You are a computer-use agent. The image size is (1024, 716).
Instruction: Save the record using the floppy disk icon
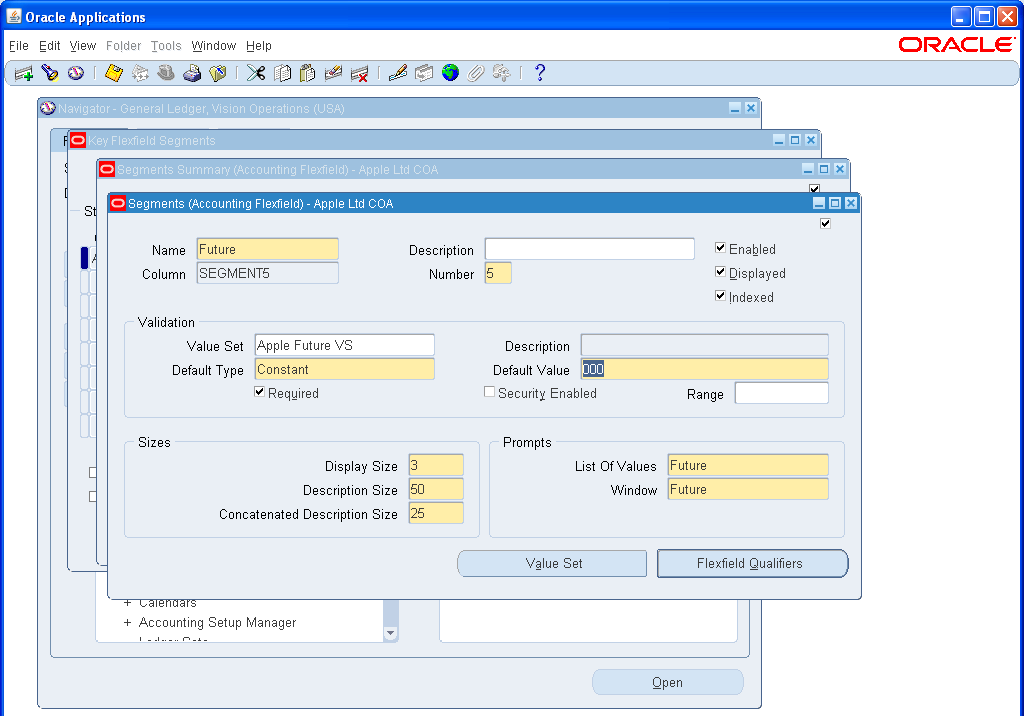[x=113, y=72]
